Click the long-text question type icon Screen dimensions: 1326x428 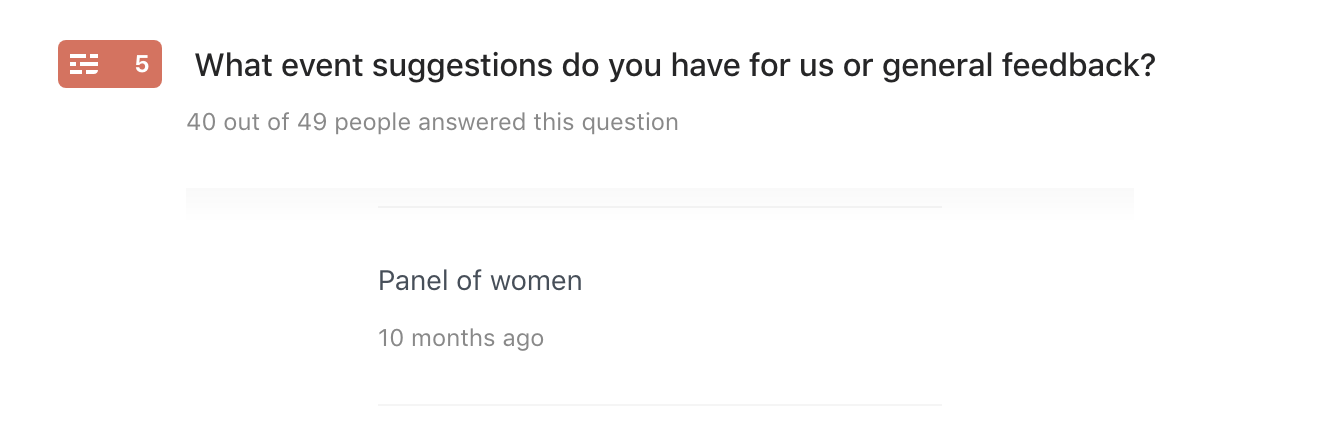pyautogui.click(x=85, y=65)
